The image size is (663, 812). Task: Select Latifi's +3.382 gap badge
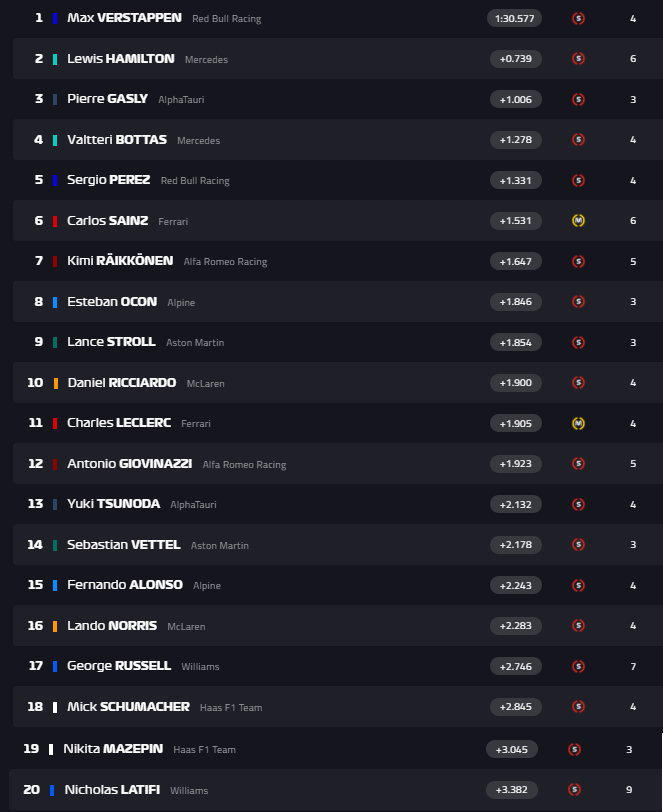pos(511,790)
